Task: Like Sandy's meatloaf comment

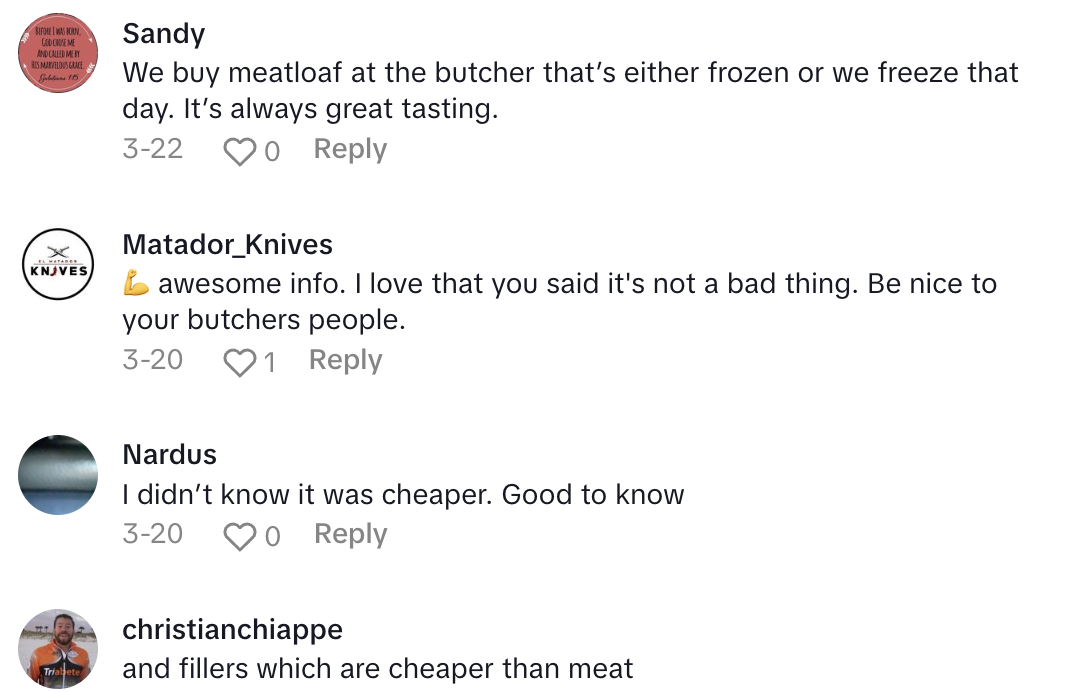Action: pyautogui.click(x=240, y=152)
